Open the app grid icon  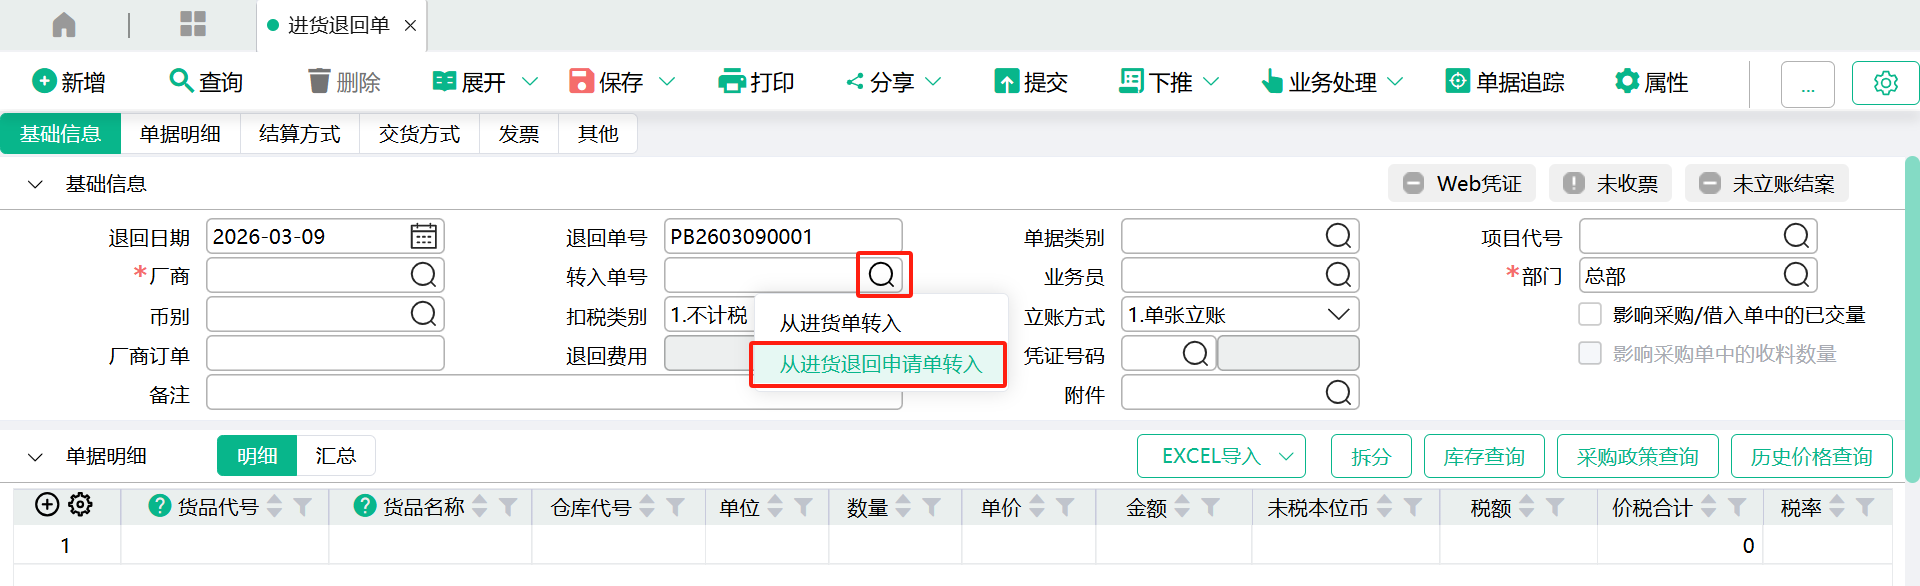[192, 25]
